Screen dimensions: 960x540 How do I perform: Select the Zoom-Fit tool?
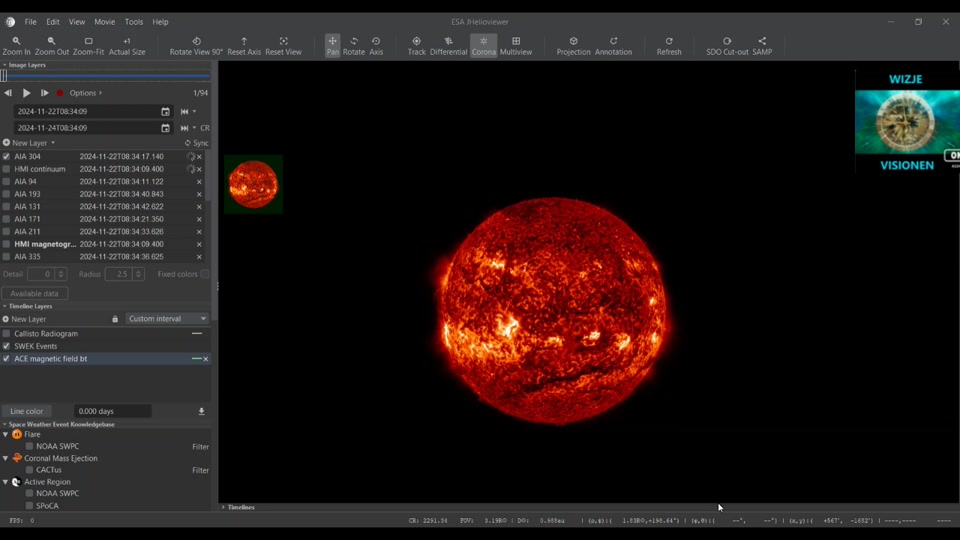tap(88, 46)
